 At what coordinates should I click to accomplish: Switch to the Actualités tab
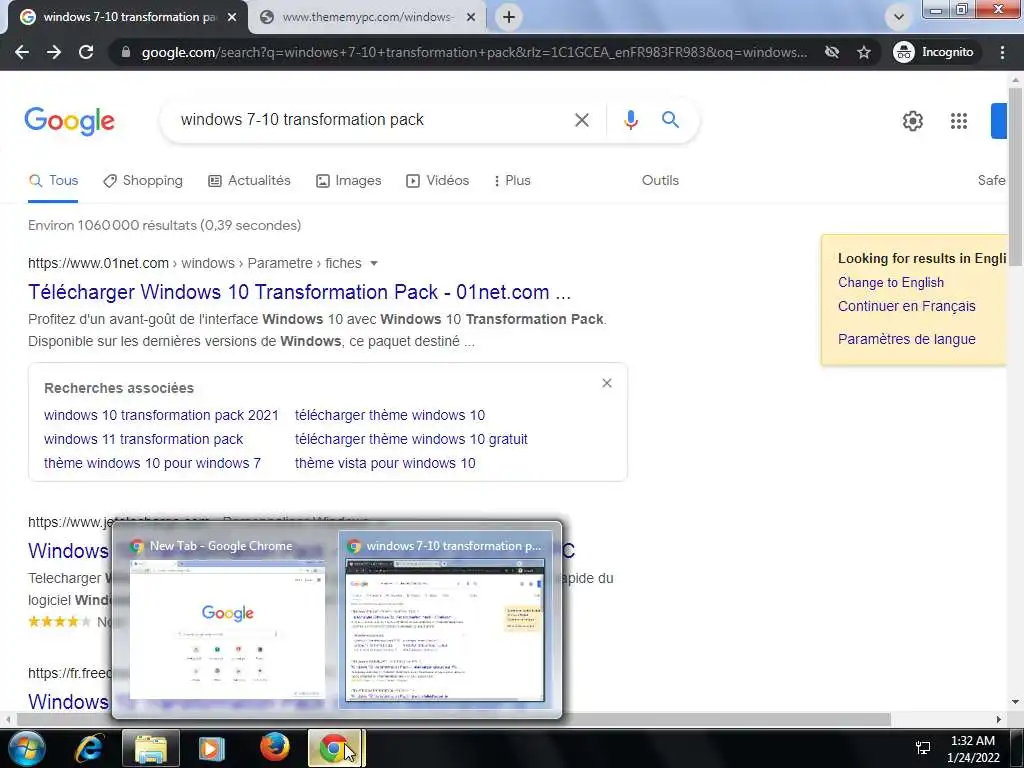tap(249, 181)
